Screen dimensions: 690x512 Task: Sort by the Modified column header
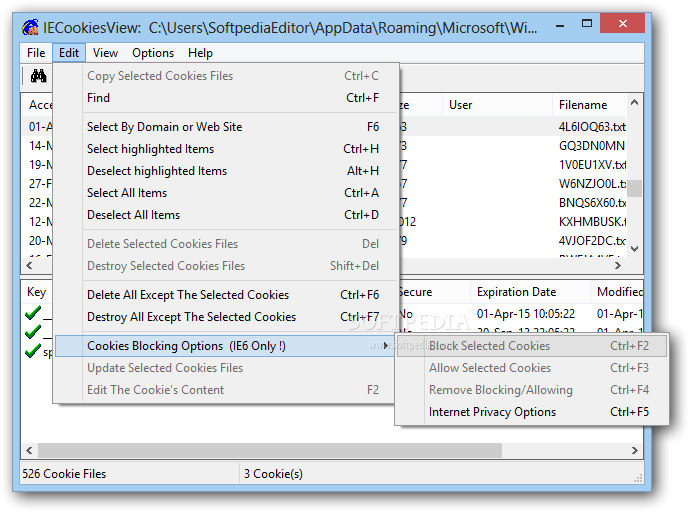point(617,292)
